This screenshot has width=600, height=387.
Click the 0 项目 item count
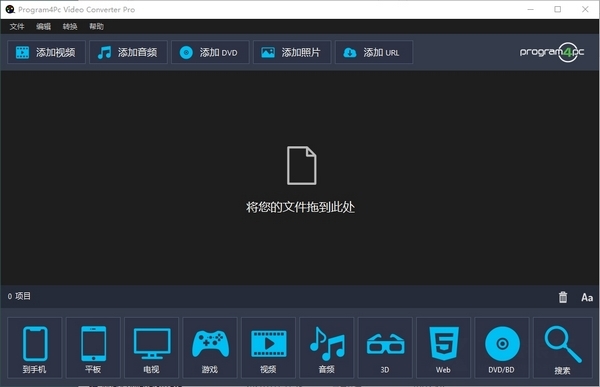[x=19, y=296]
